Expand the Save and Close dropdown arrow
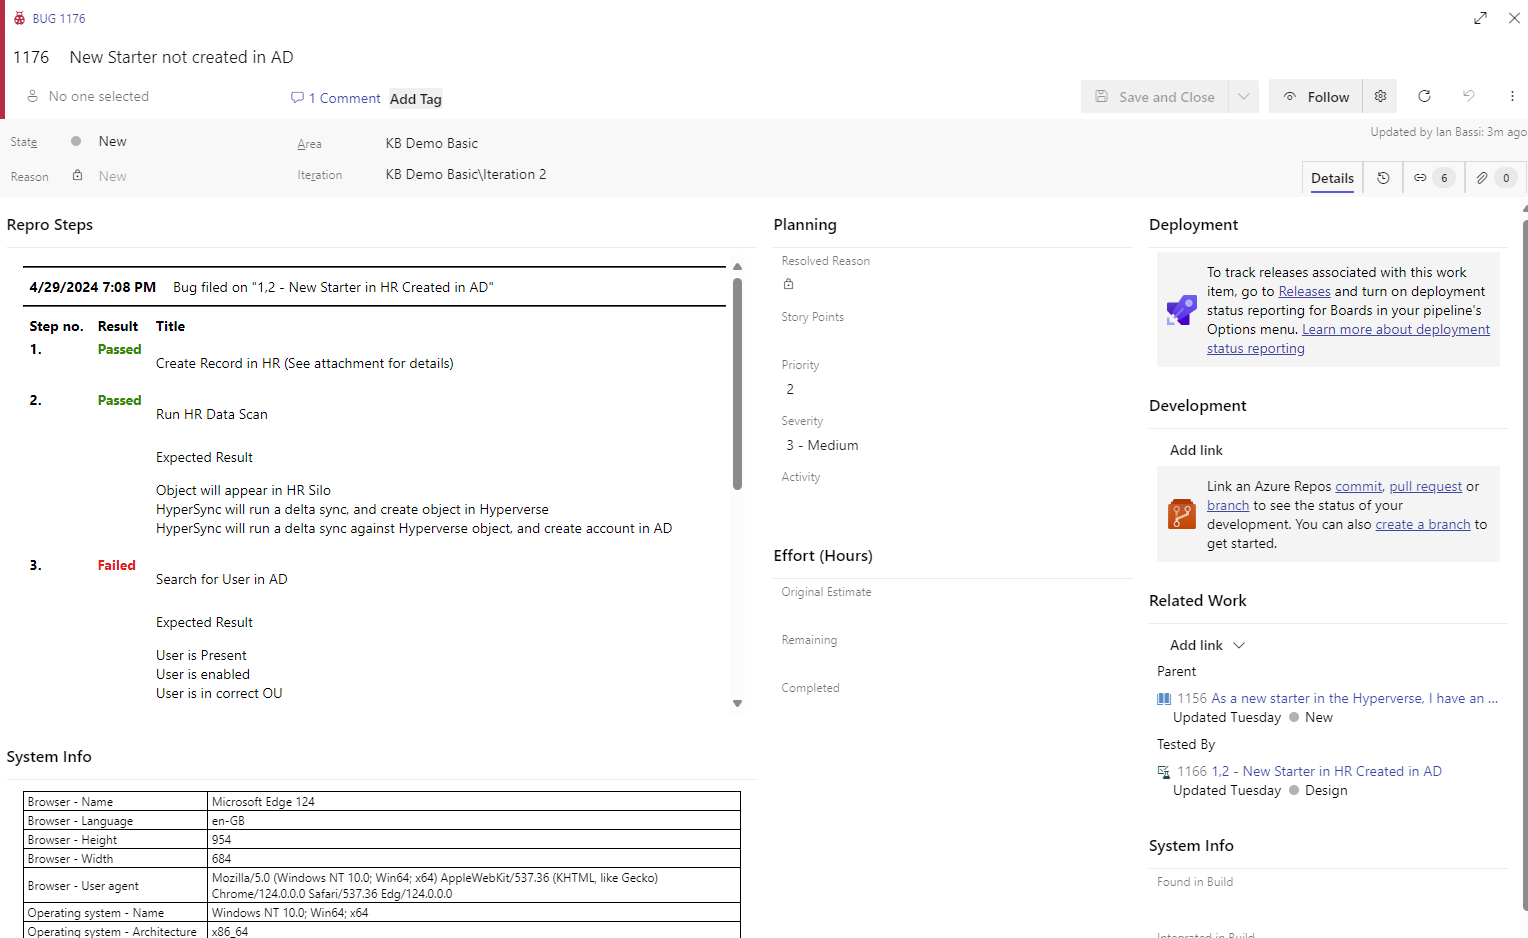1528x938 pixels. [1243, 96]
